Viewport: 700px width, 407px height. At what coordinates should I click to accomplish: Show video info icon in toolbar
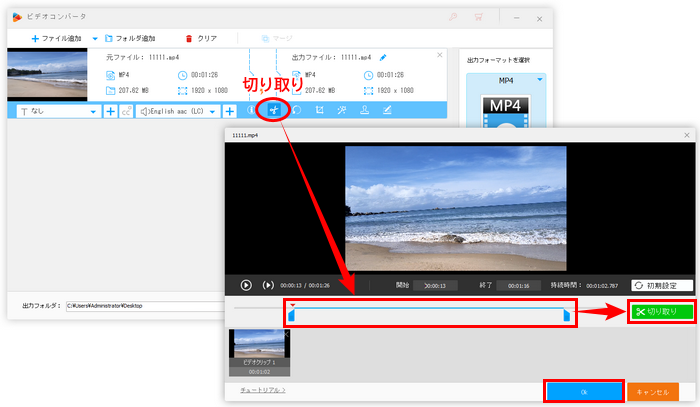(x=251, y=110)
